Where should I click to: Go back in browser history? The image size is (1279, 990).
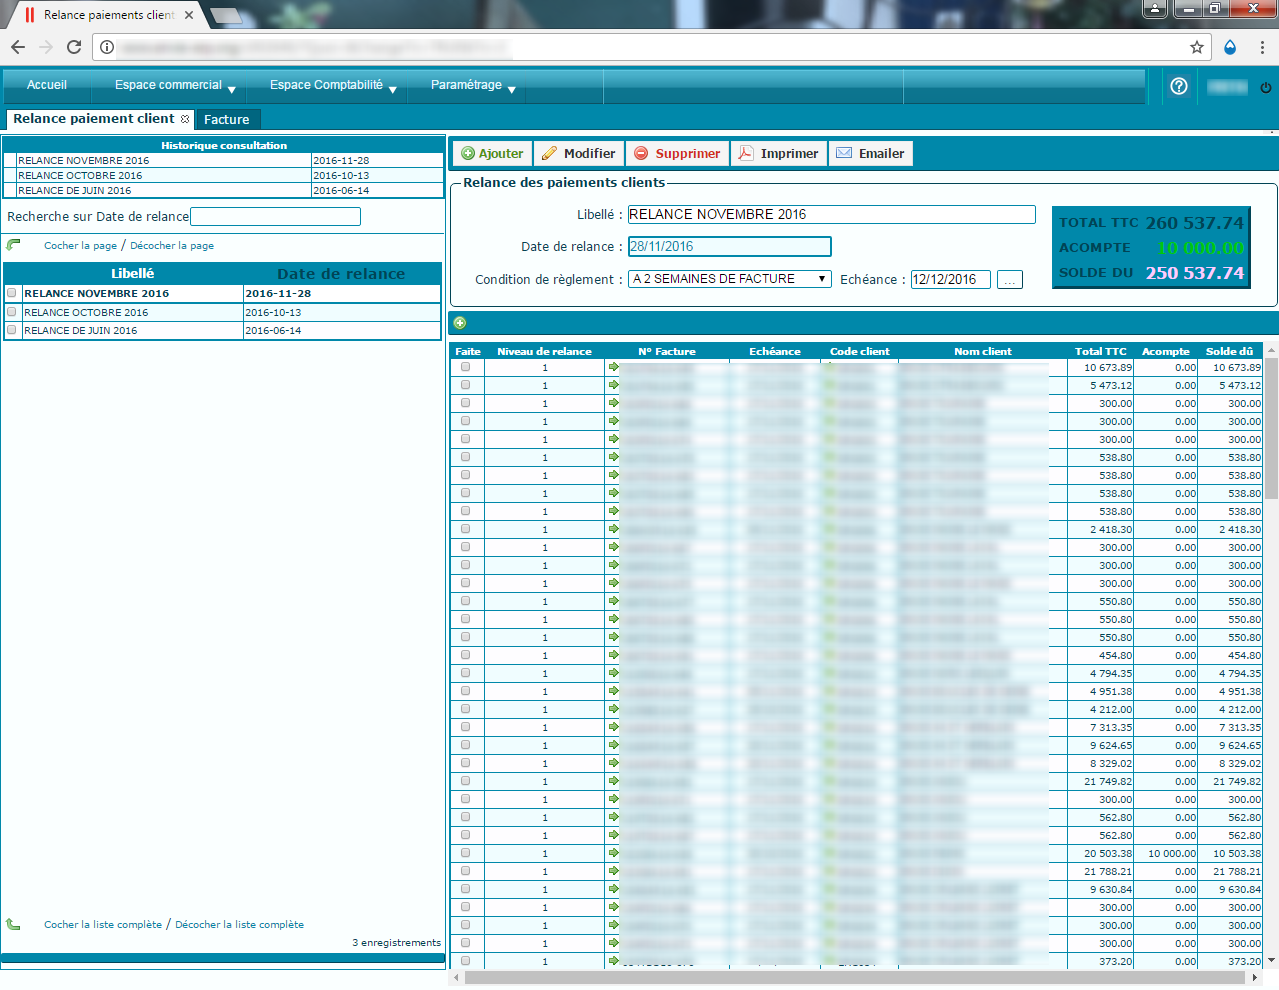pyautogui.click(x=18, y=47)
